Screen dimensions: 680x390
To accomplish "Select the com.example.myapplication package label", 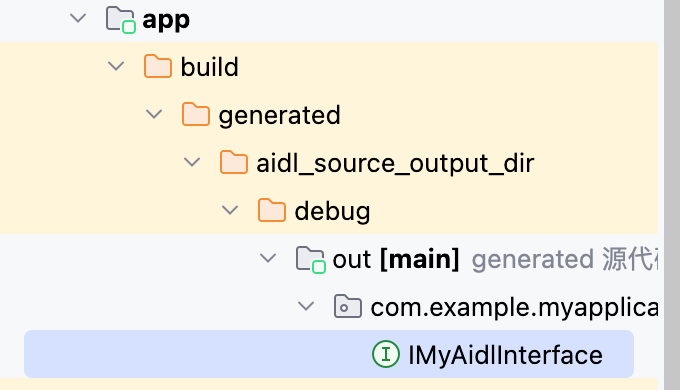I will pyautogui.click(x=514, y=308).
